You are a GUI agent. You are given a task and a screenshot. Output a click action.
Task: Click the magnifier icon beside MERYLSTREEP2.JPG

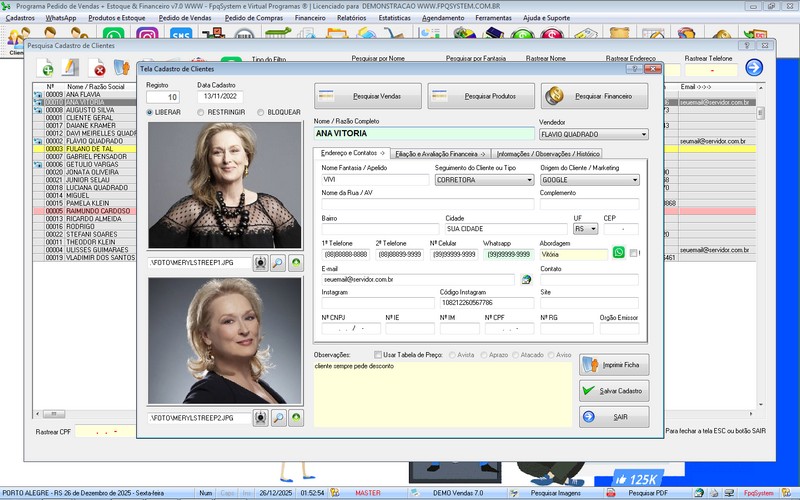tap(278, 417)
